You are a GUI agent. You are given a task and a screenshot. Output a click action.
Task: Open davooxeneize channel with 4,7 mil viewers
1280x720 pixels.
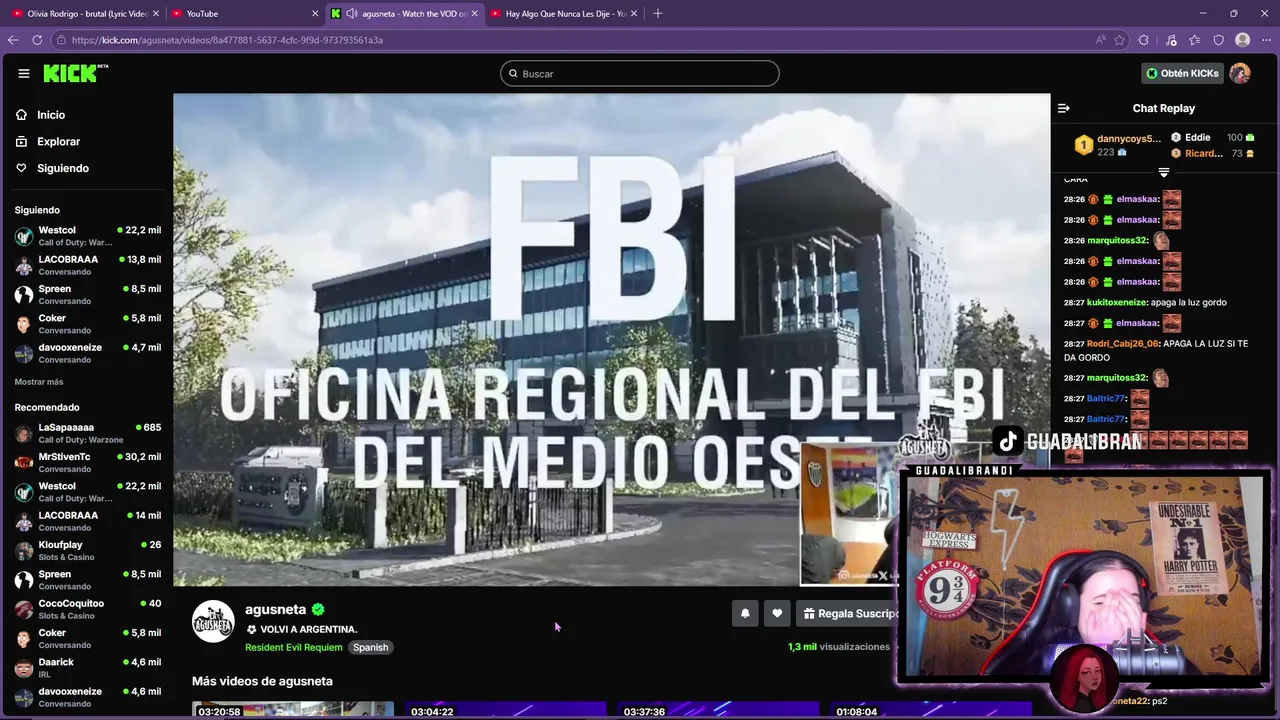click(x=88, y=353)
